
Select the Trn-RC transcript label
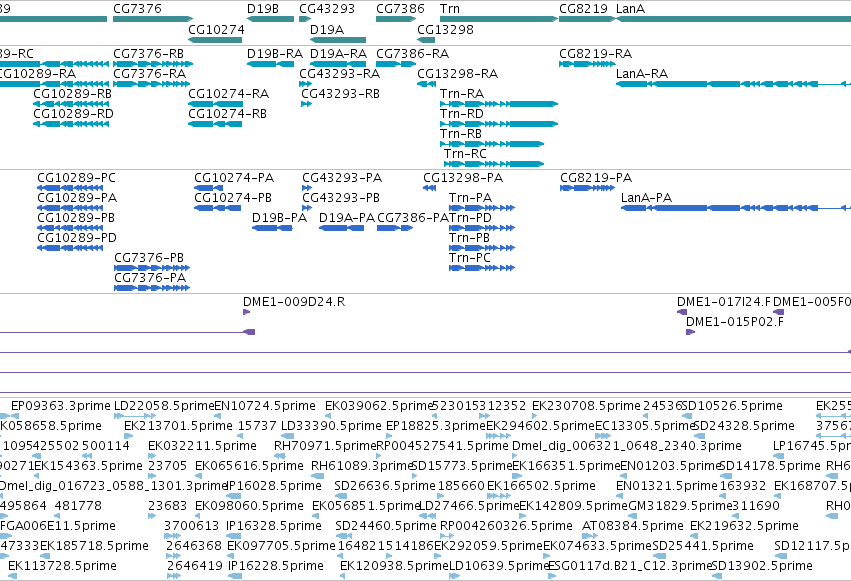[465, 154]
